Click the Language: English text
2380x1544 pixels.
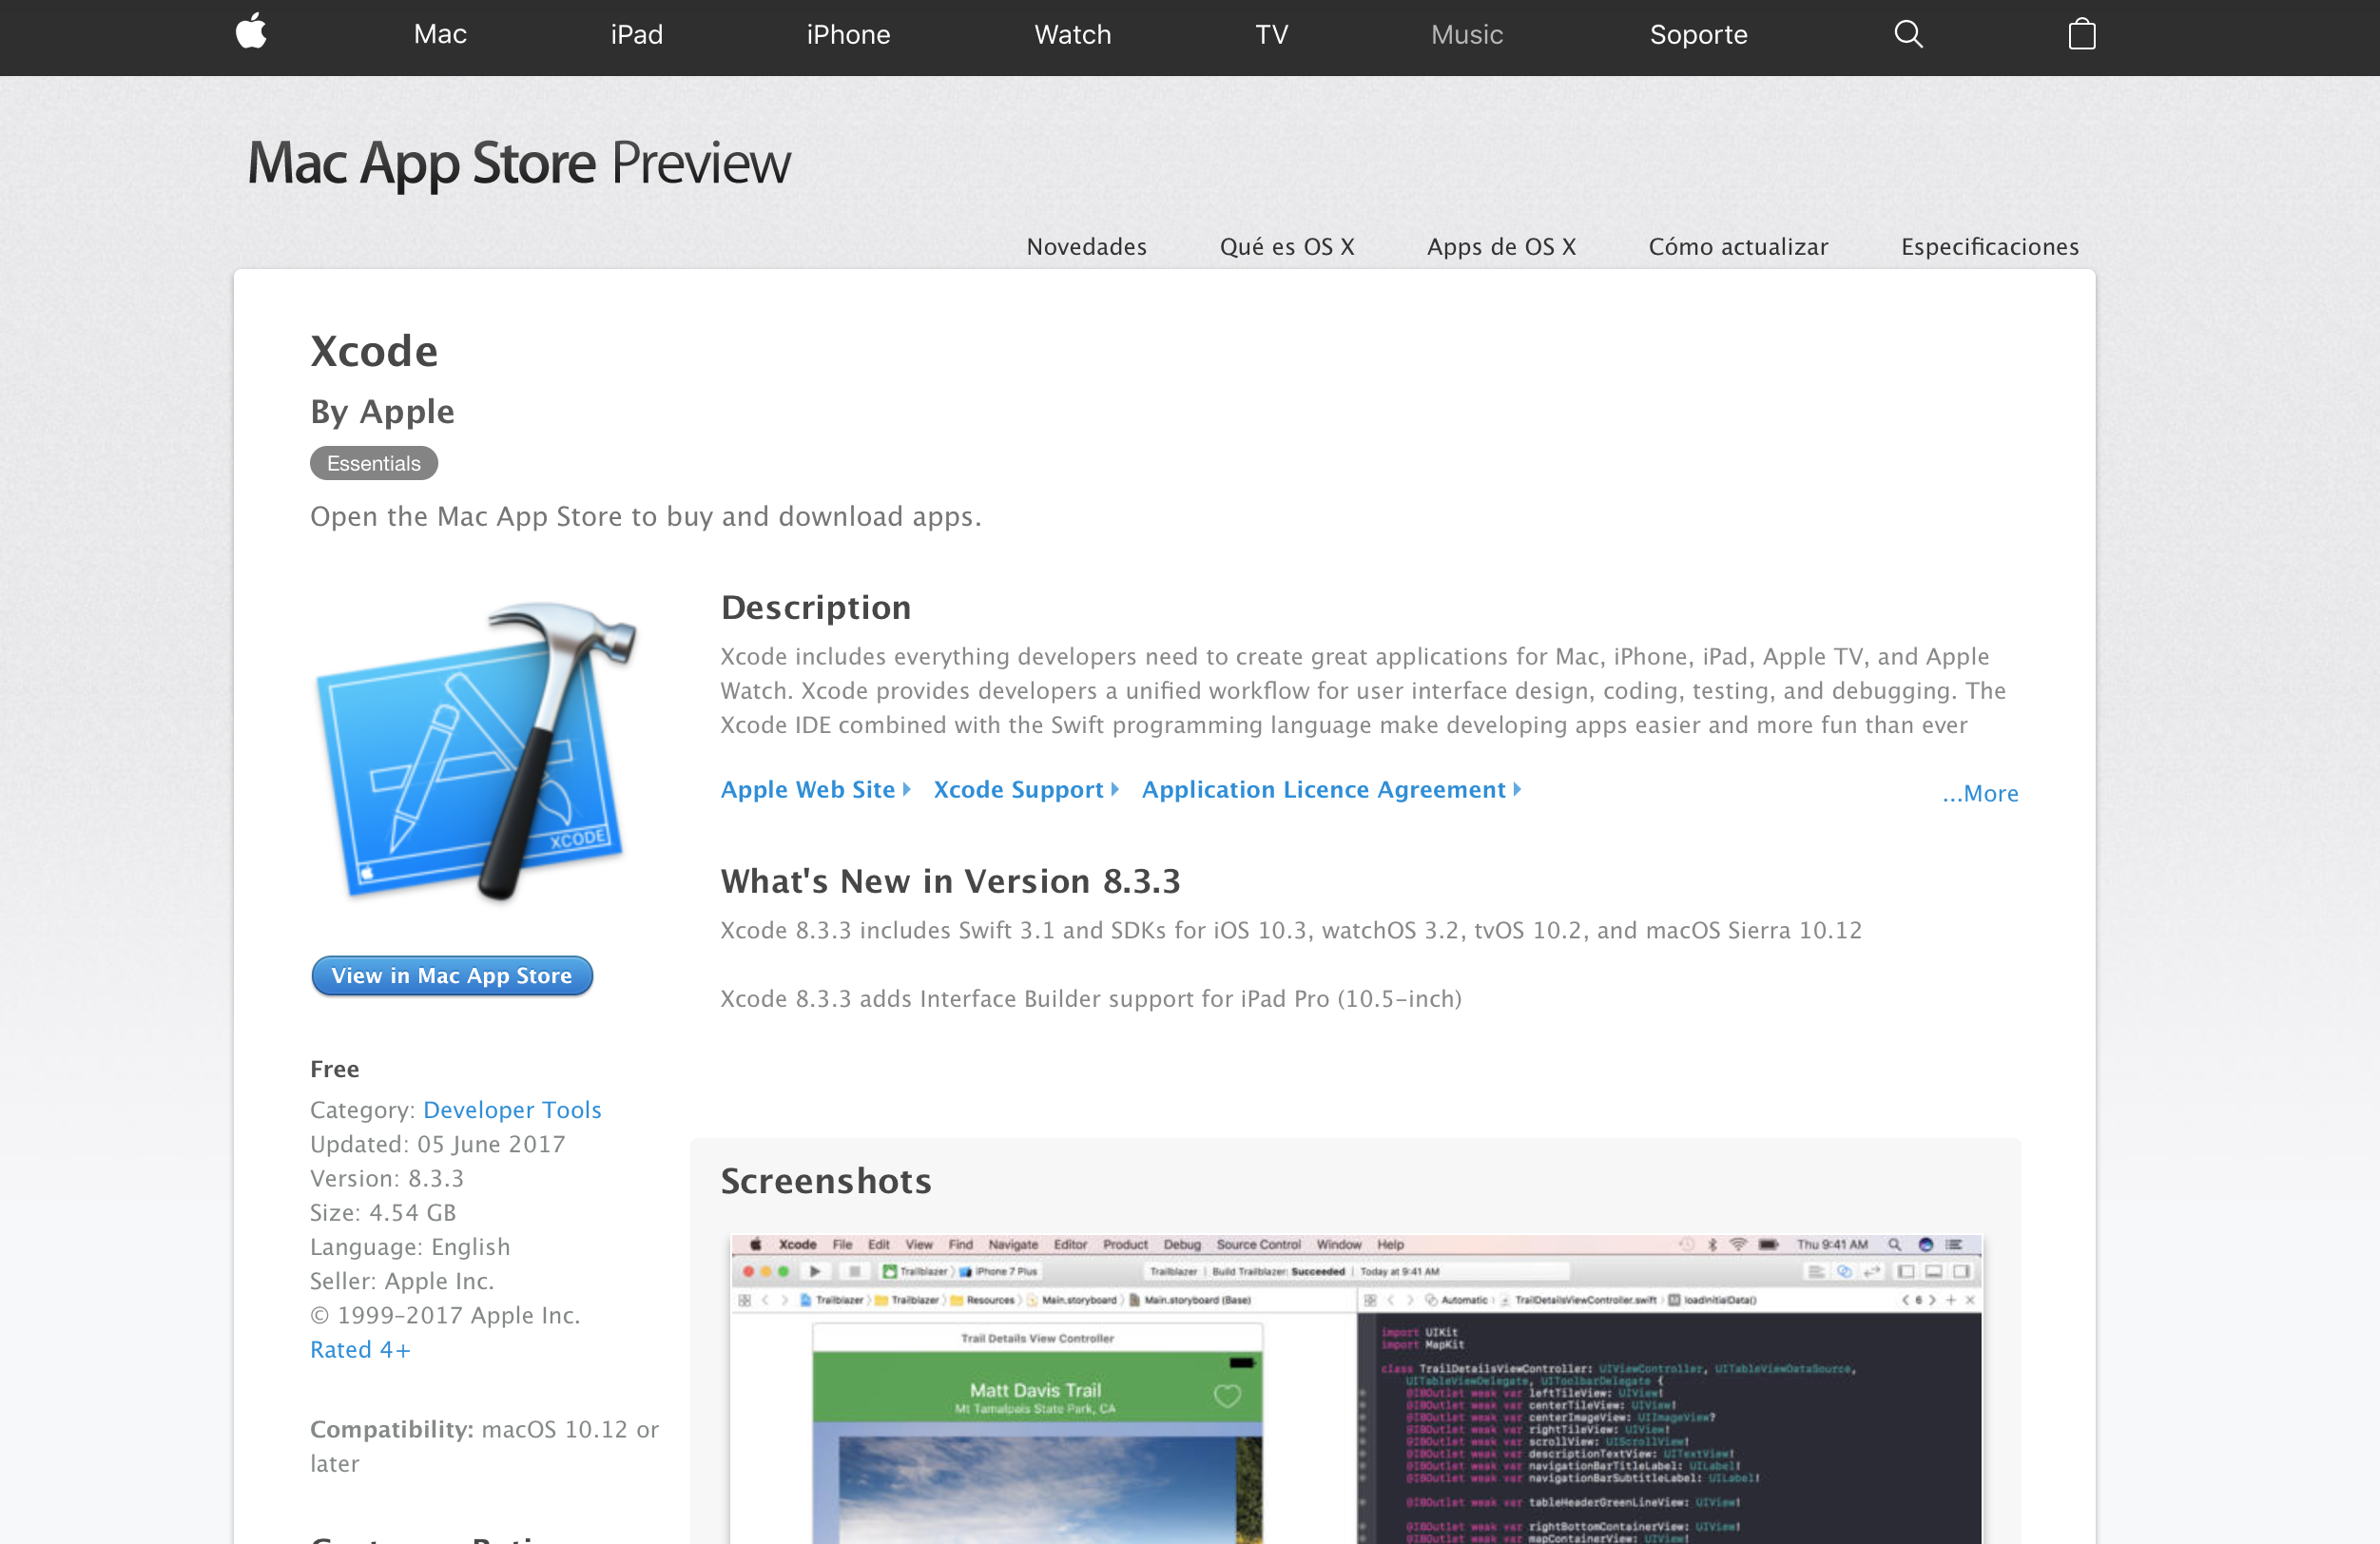[410, 1246]
